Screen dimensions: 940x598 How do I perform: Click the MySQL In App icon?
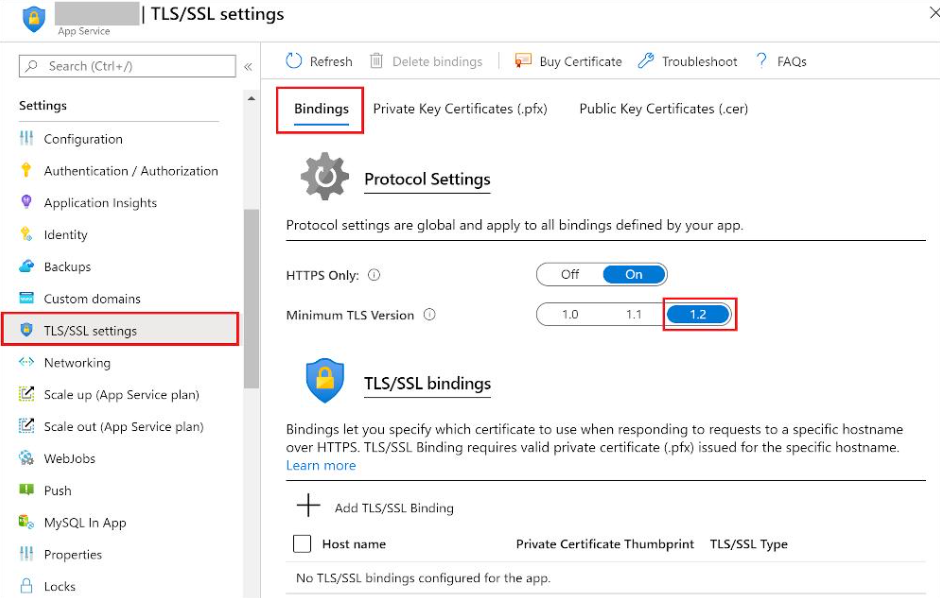26,521
